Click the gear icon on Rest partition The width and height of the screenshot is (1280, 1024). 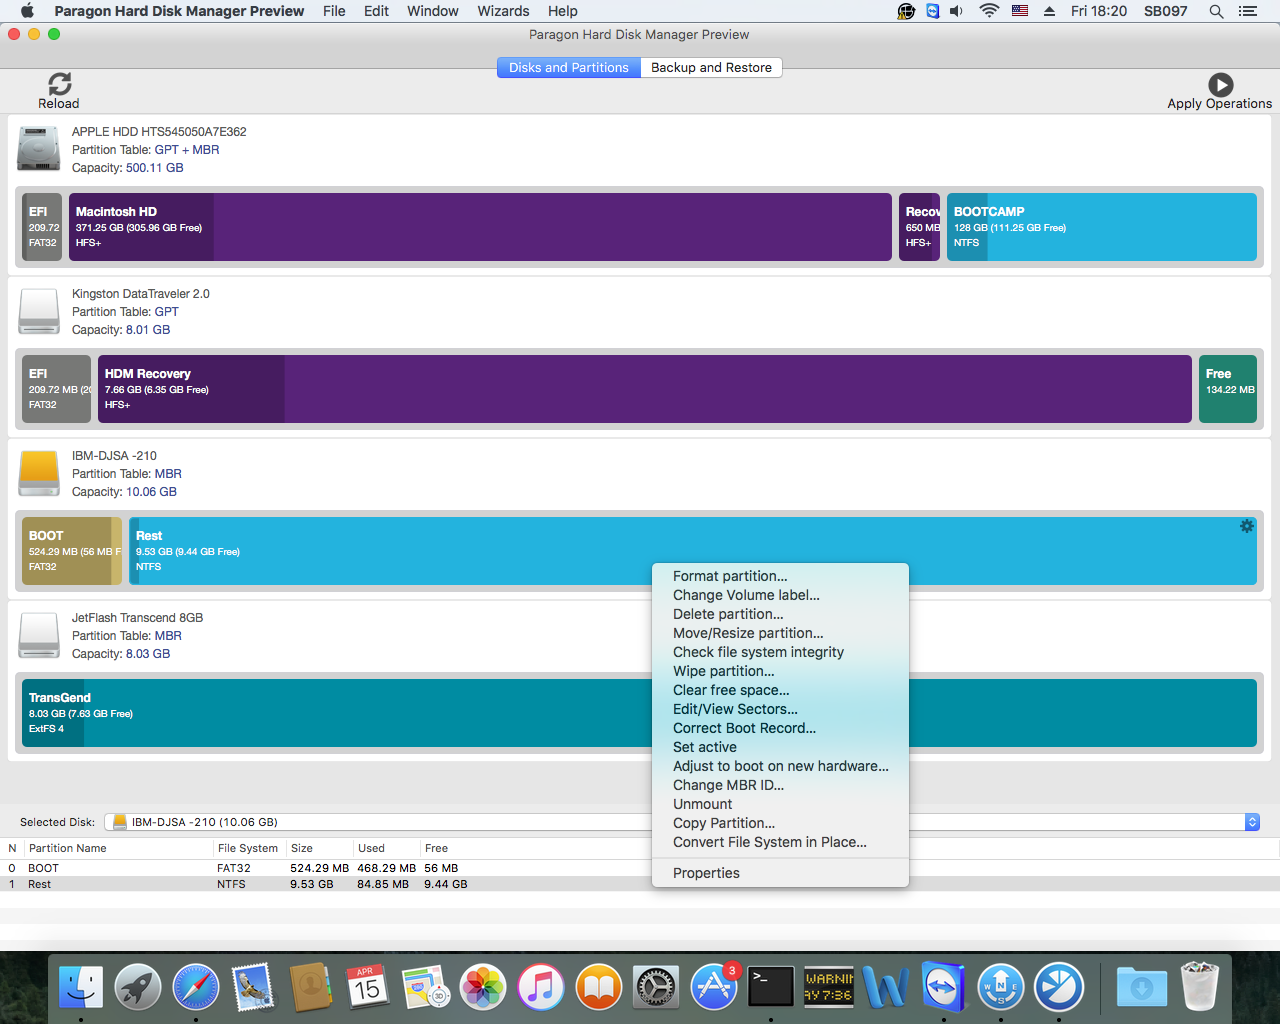coord(1247,526)
